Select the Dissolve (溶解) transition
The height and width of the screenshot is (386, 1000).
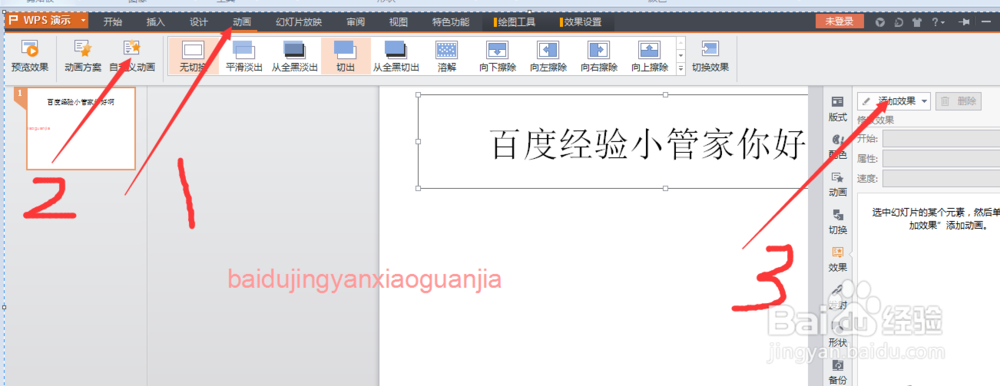(x=446, y=56)
